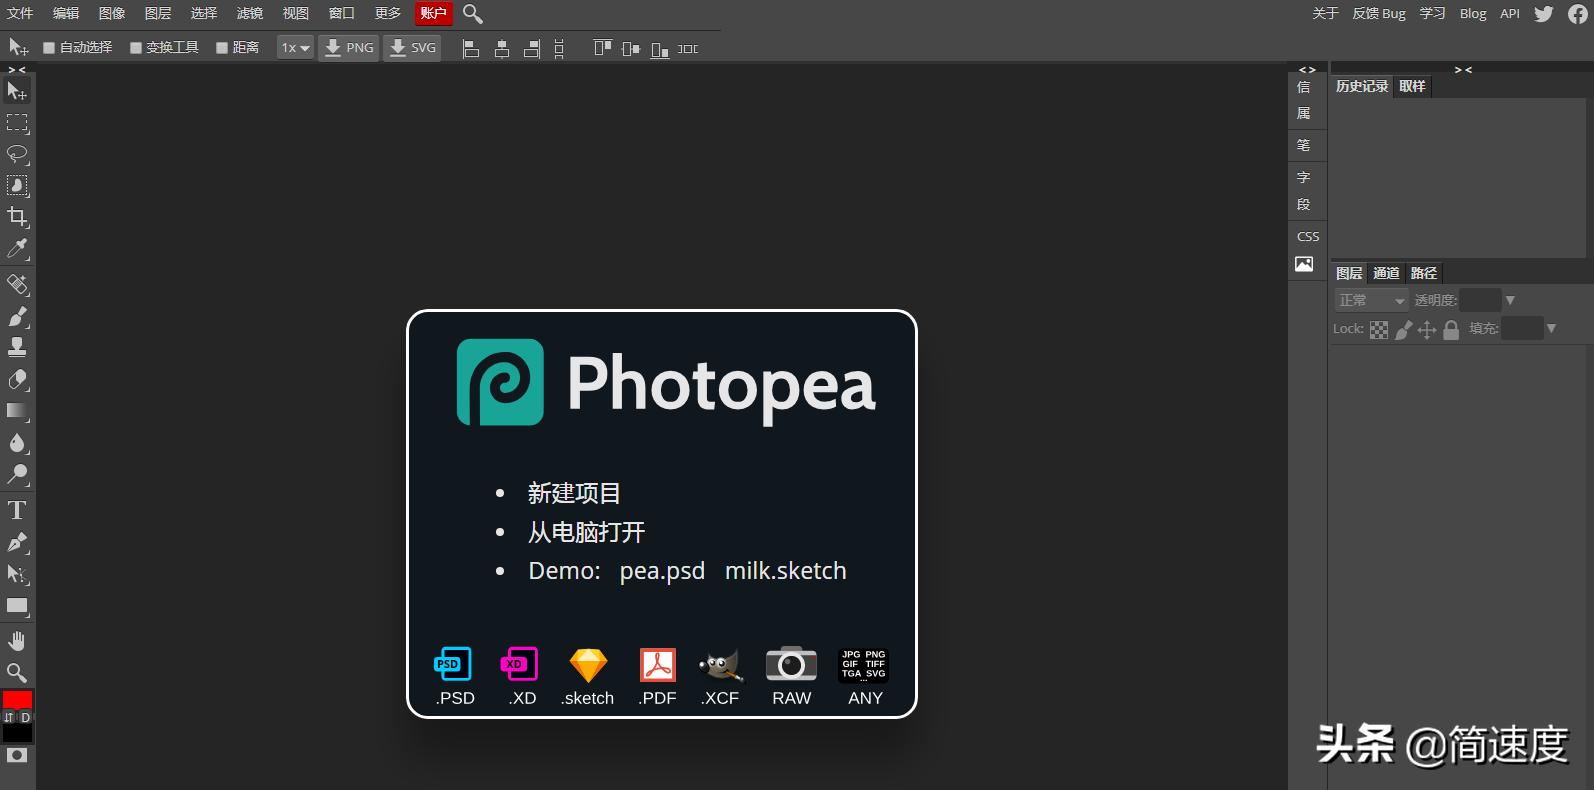
Task: Select the Pen tool
Action: [17, 542]
